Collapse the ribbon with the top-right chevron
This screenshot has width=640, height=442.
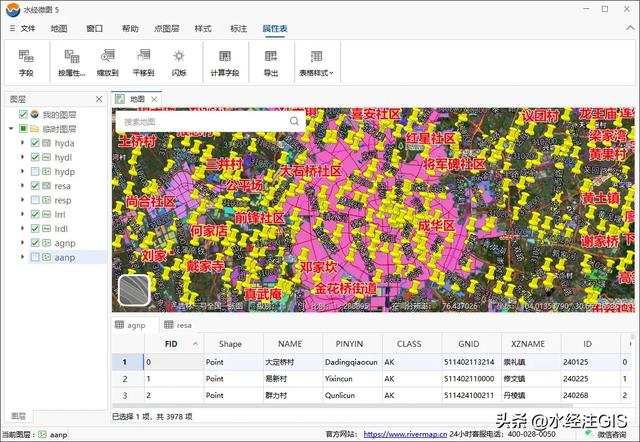pos(630,28)
